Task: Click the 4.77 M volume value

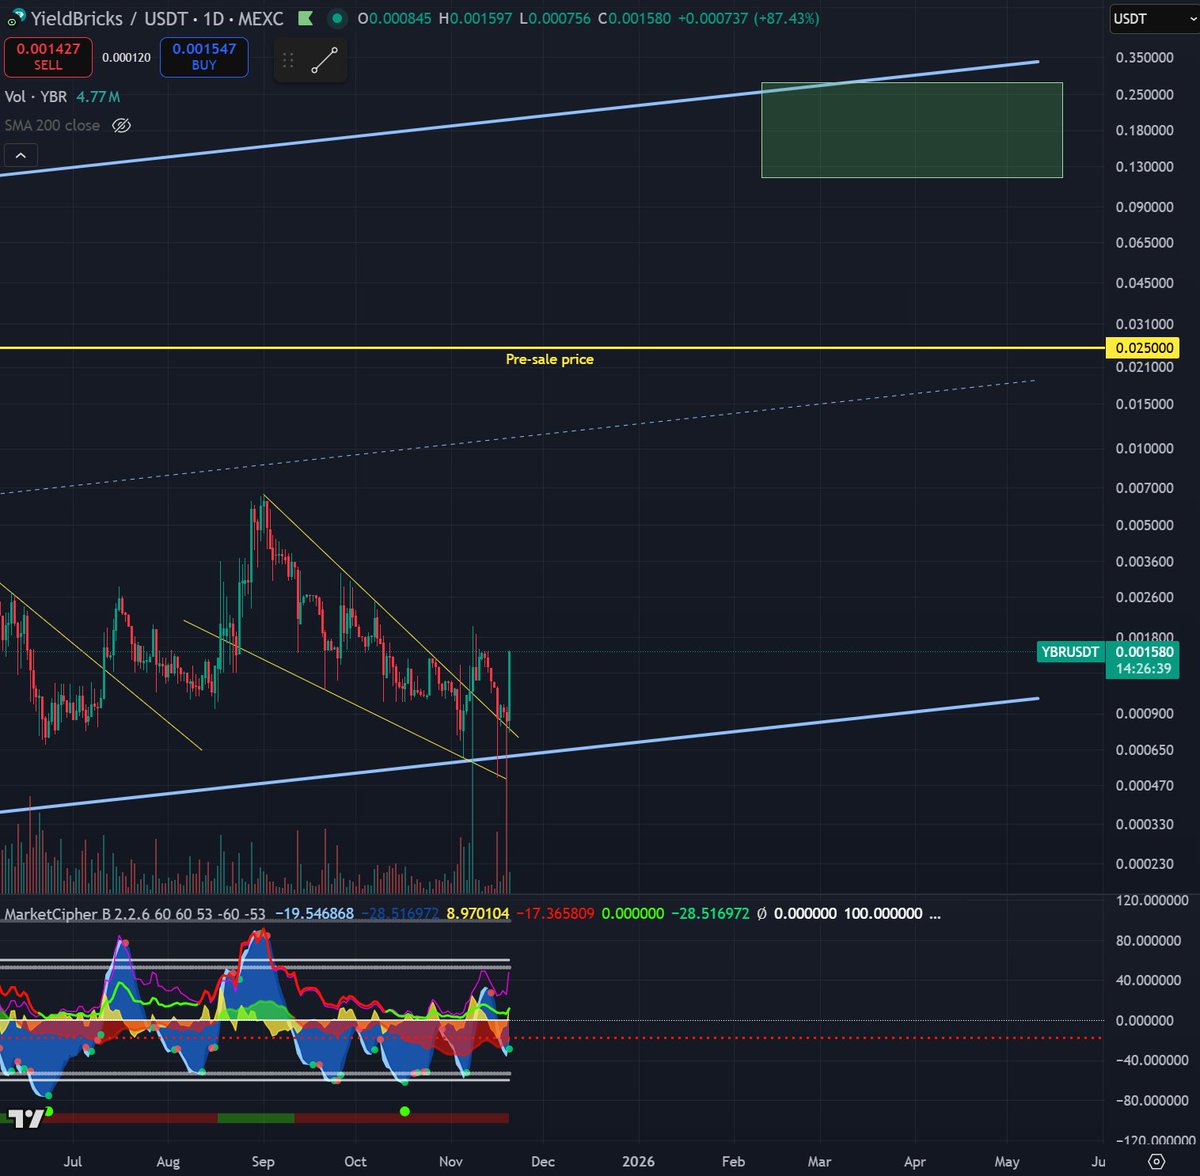Action: (98, 97)
